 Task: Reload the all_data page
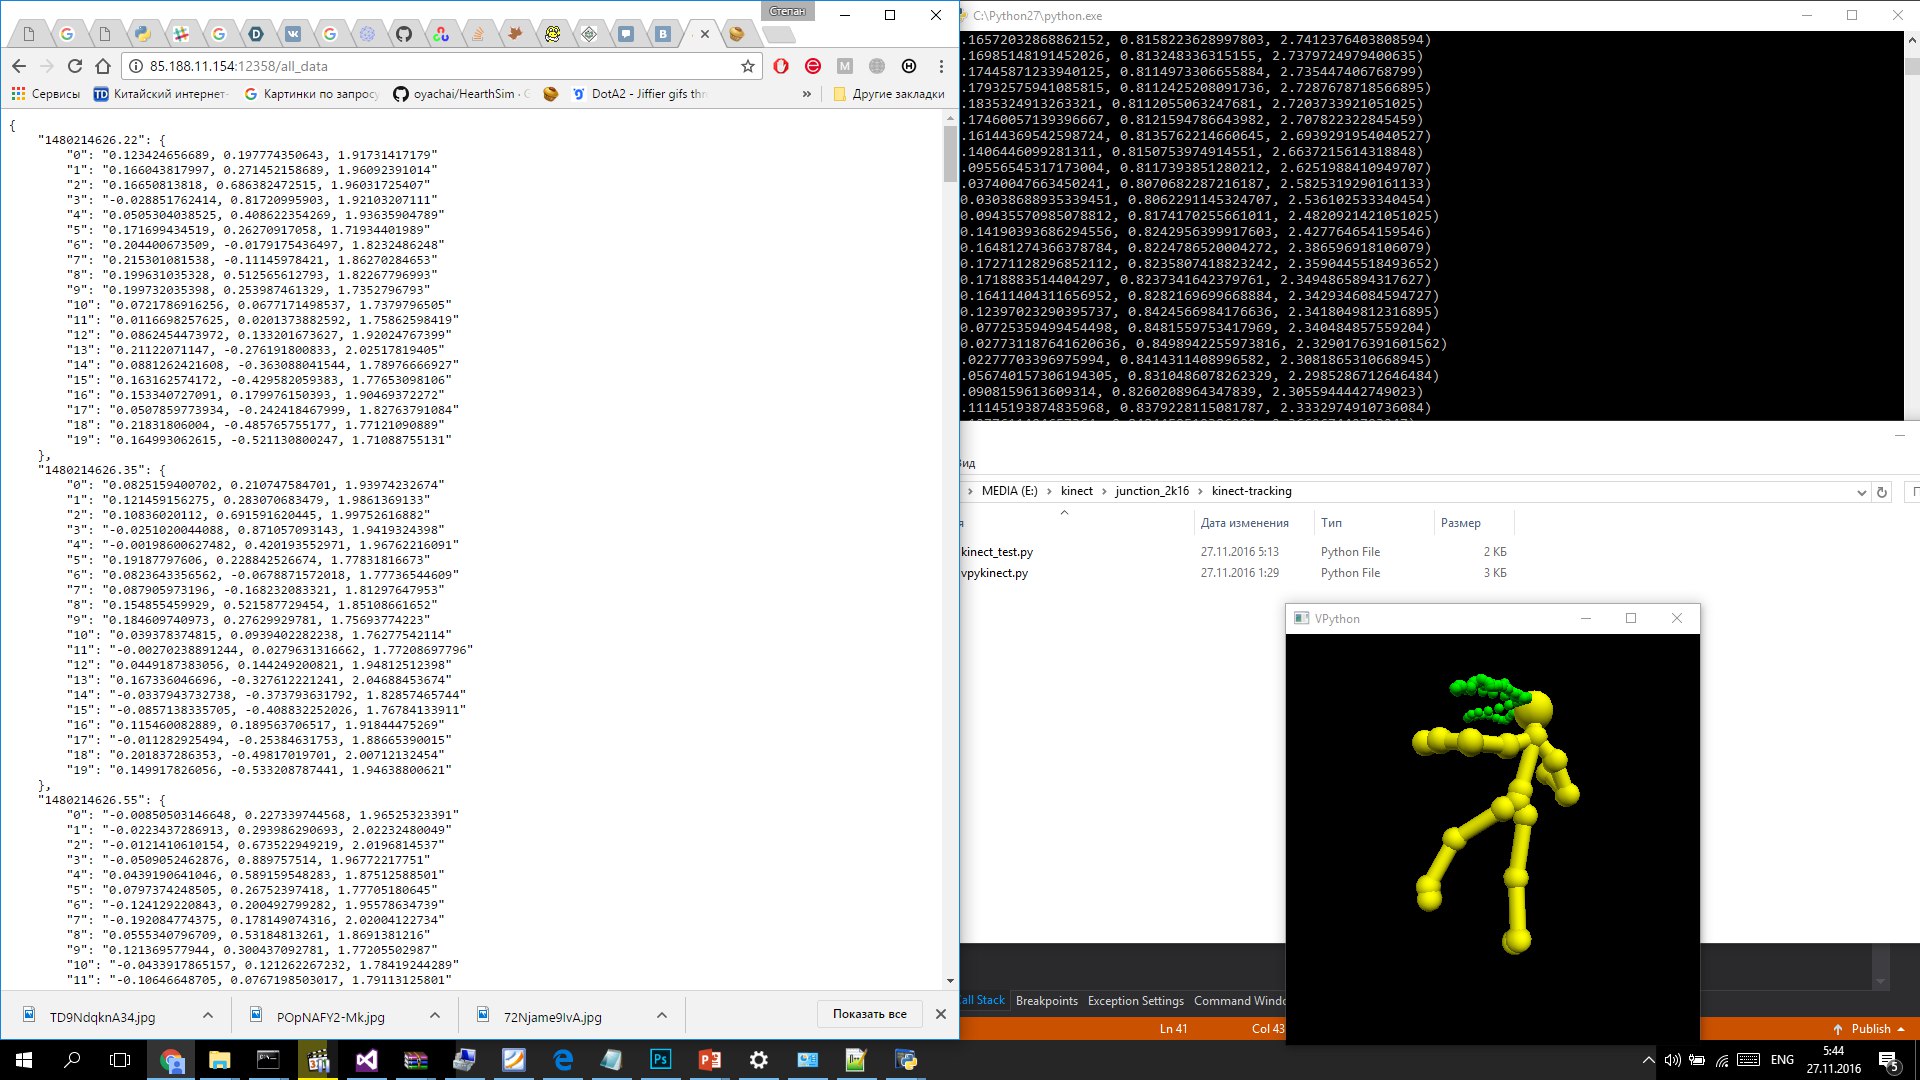[75, 66]
